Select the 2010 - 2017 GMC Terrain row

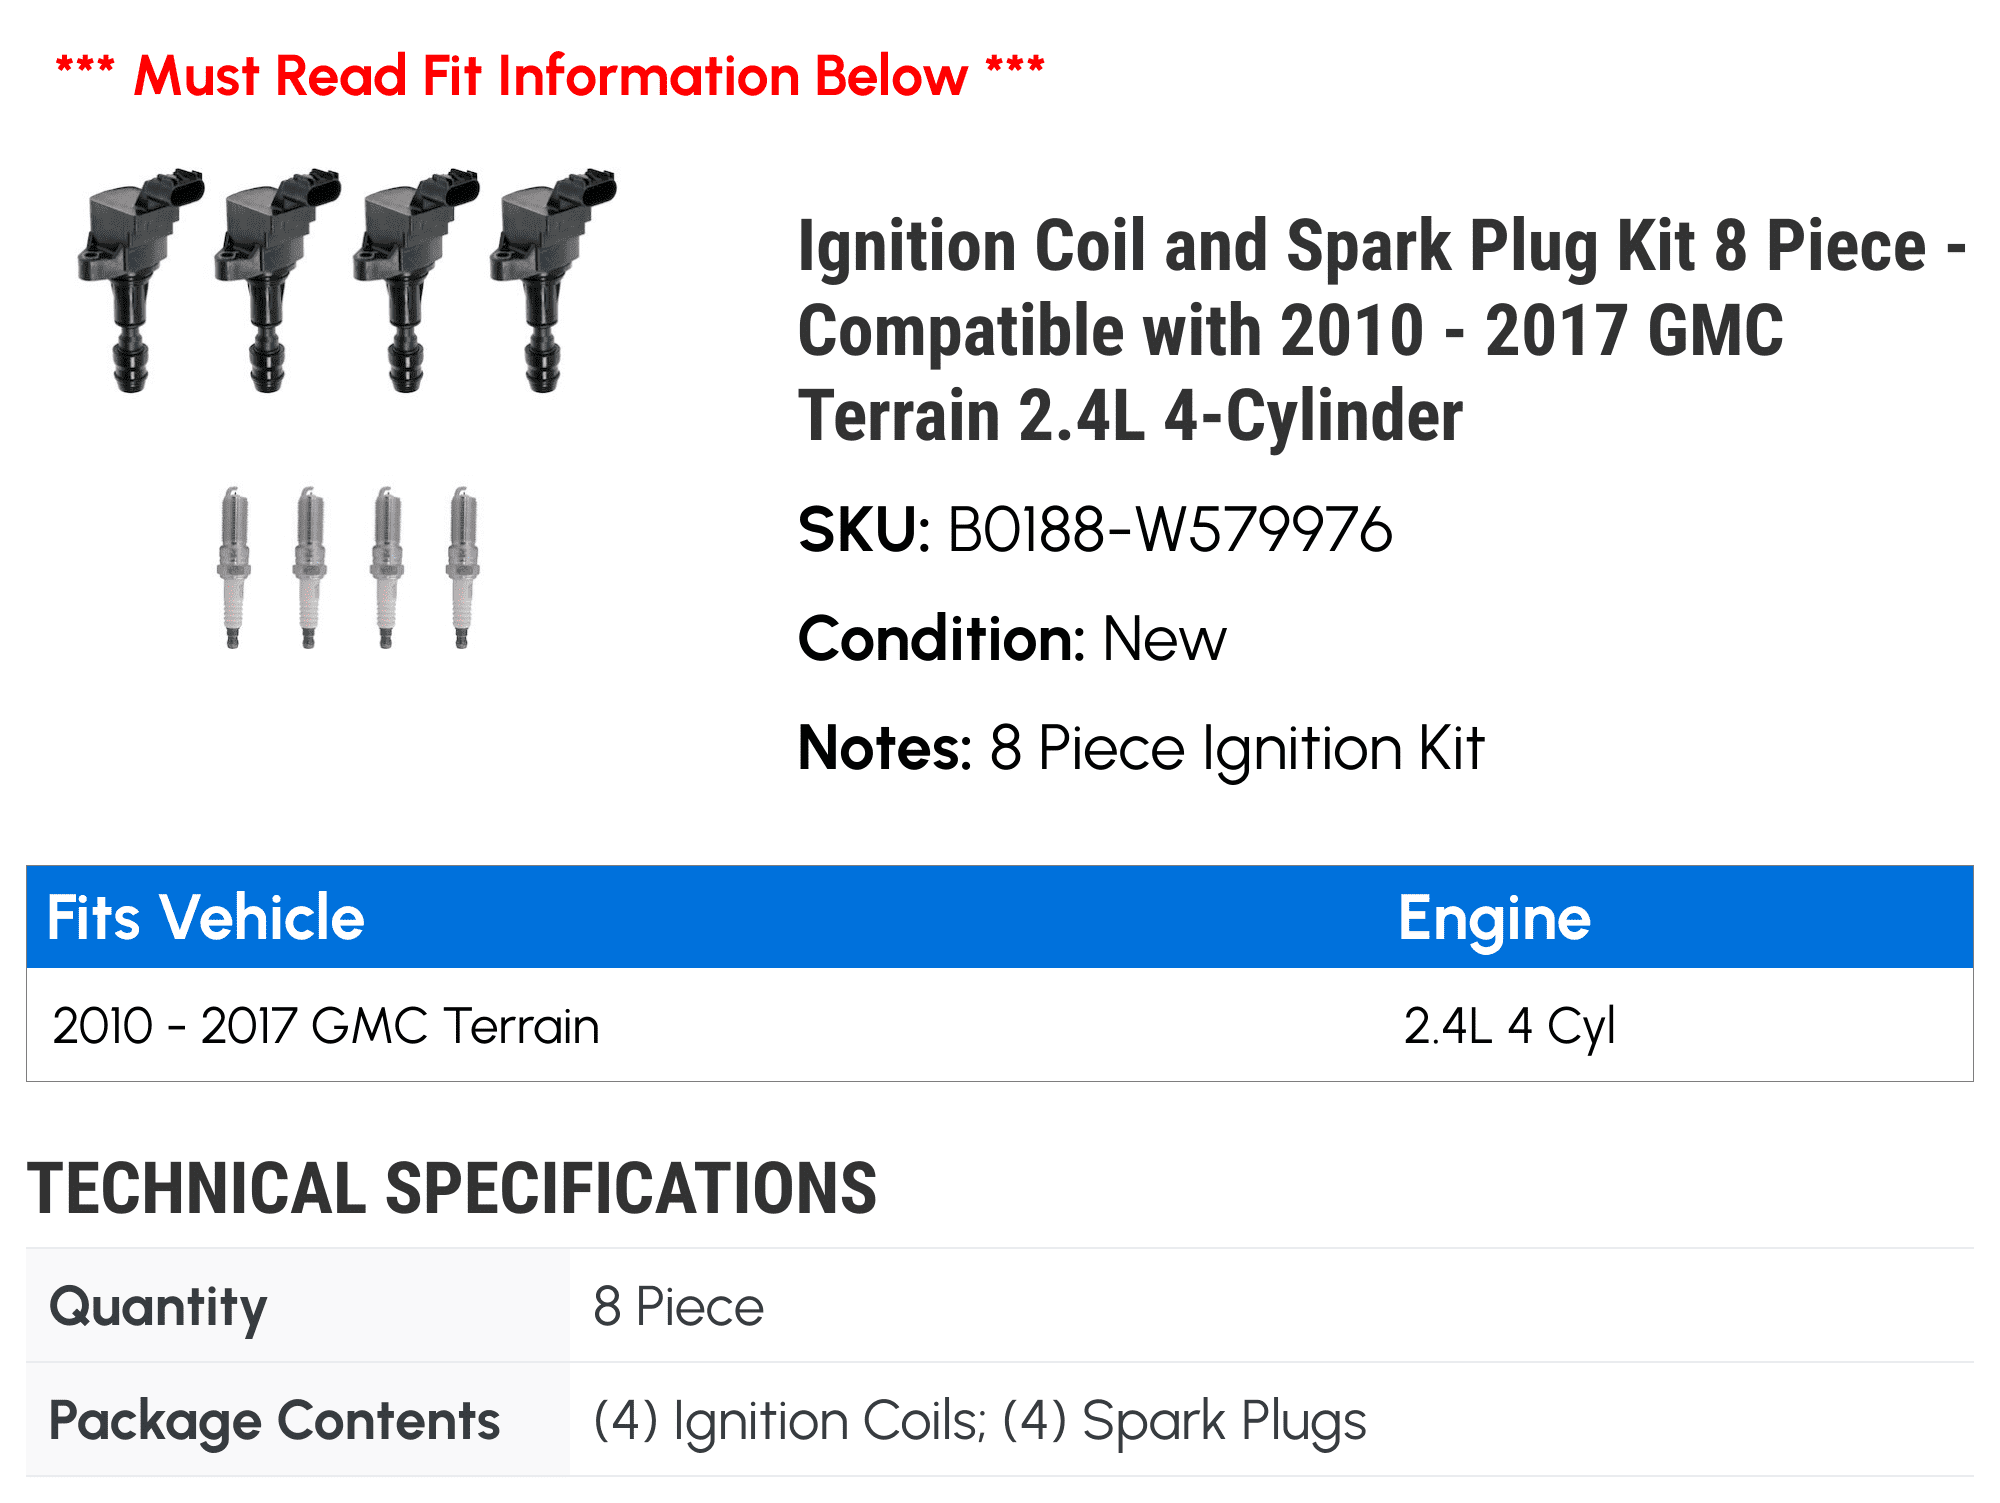point(1000,1025)
